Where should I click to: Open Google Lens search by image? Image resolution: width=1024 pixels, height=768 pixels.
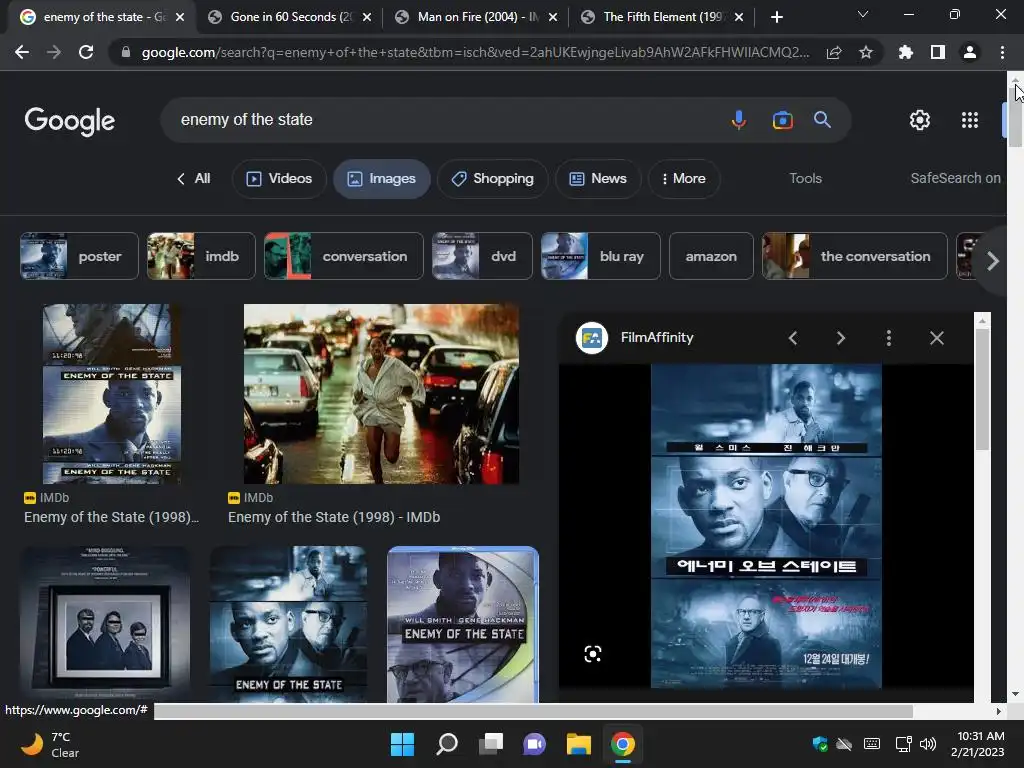(782, 120)
